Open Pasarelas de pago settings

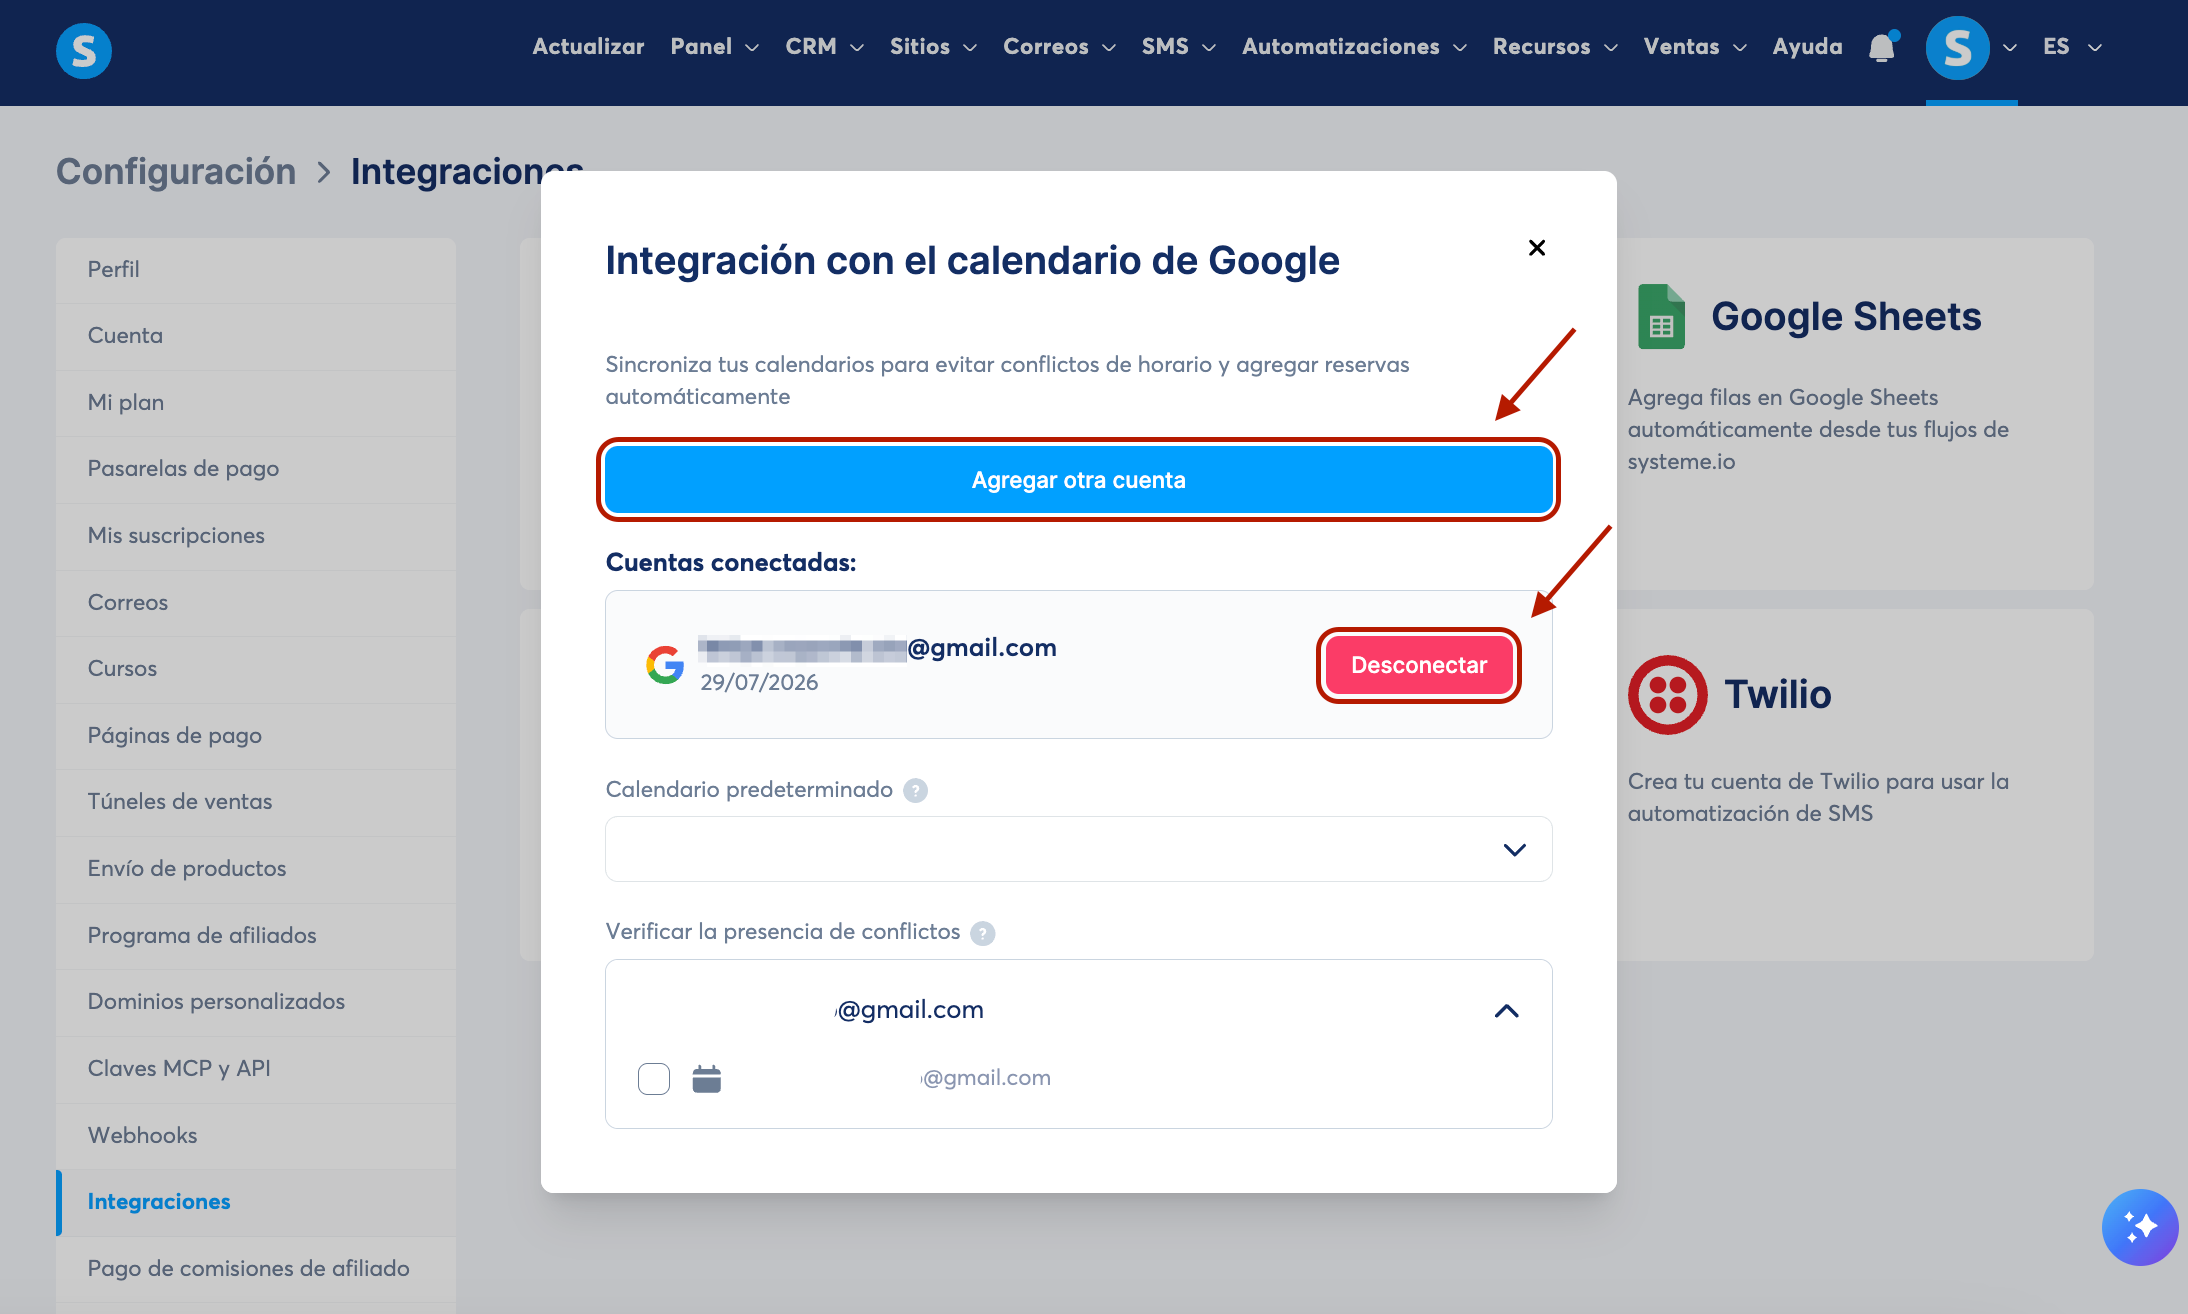pyautogui.click(x=256, y=469)
